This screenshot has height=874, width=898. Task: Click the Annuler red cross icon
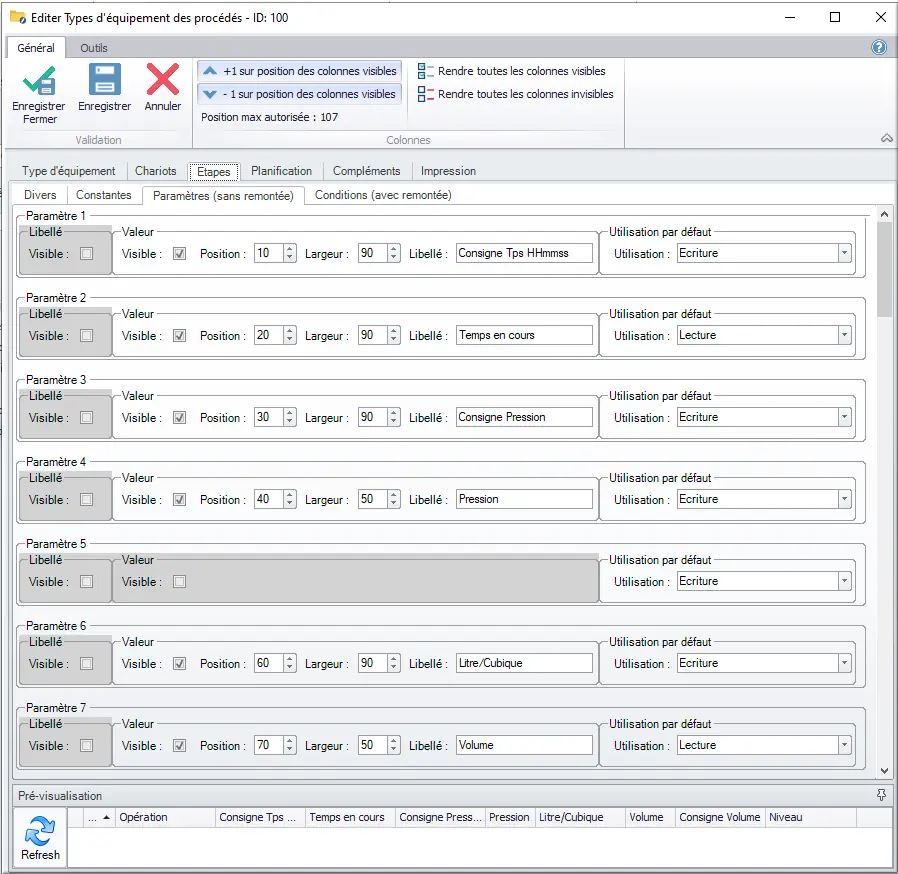(x=163, y=80)
